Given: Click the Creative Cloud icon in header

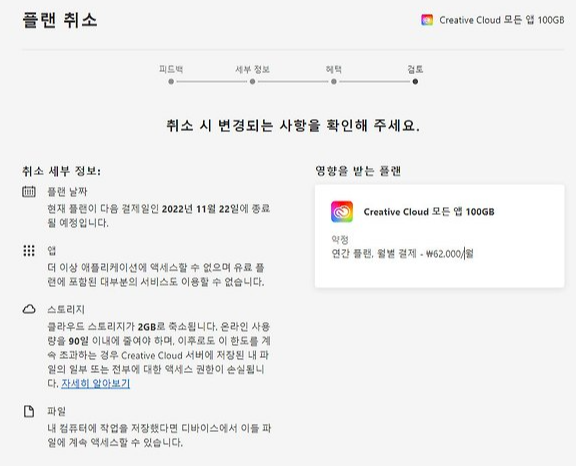Looking at the screenshot, I should click(x=427, y=20).
